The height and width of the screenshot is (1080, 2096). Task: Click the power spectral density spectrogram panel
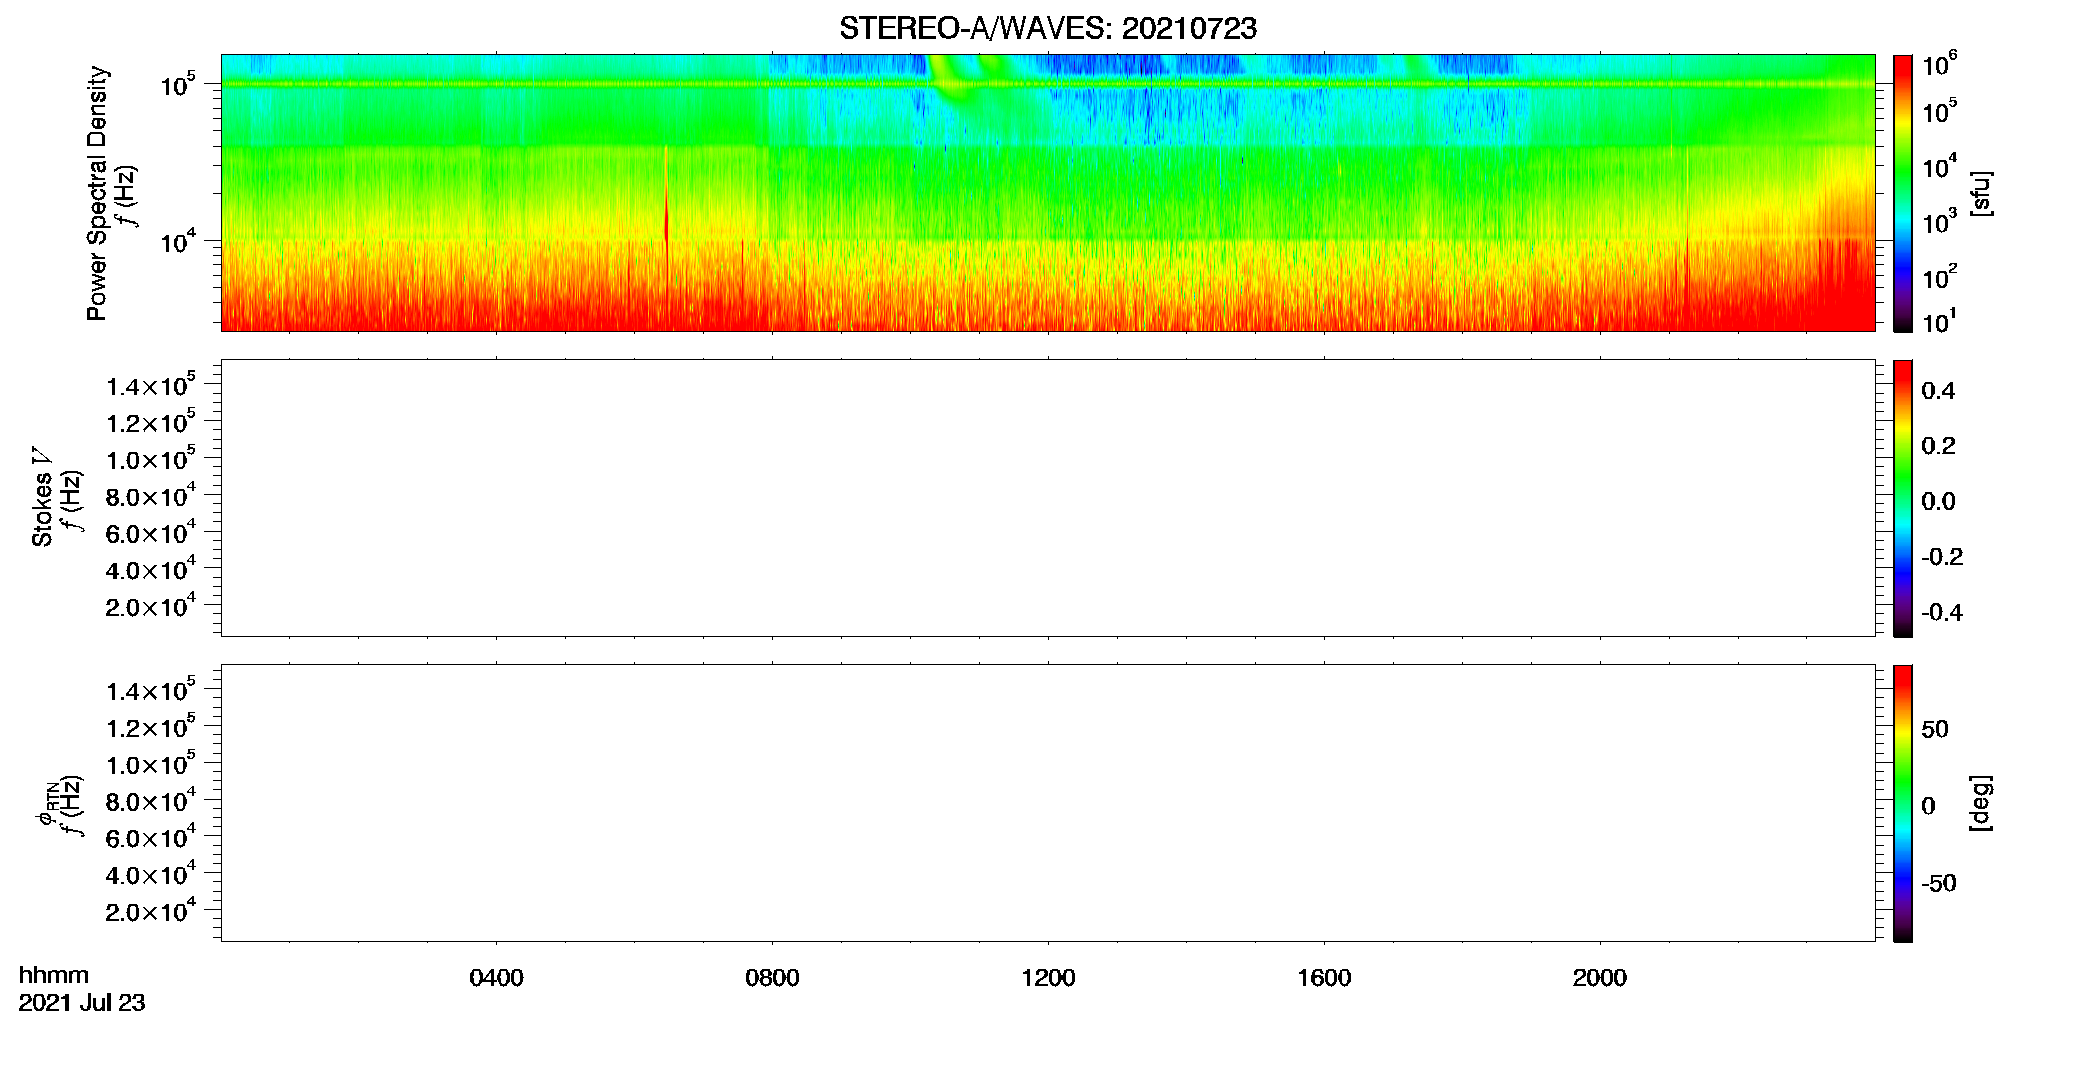point(1047,192)
